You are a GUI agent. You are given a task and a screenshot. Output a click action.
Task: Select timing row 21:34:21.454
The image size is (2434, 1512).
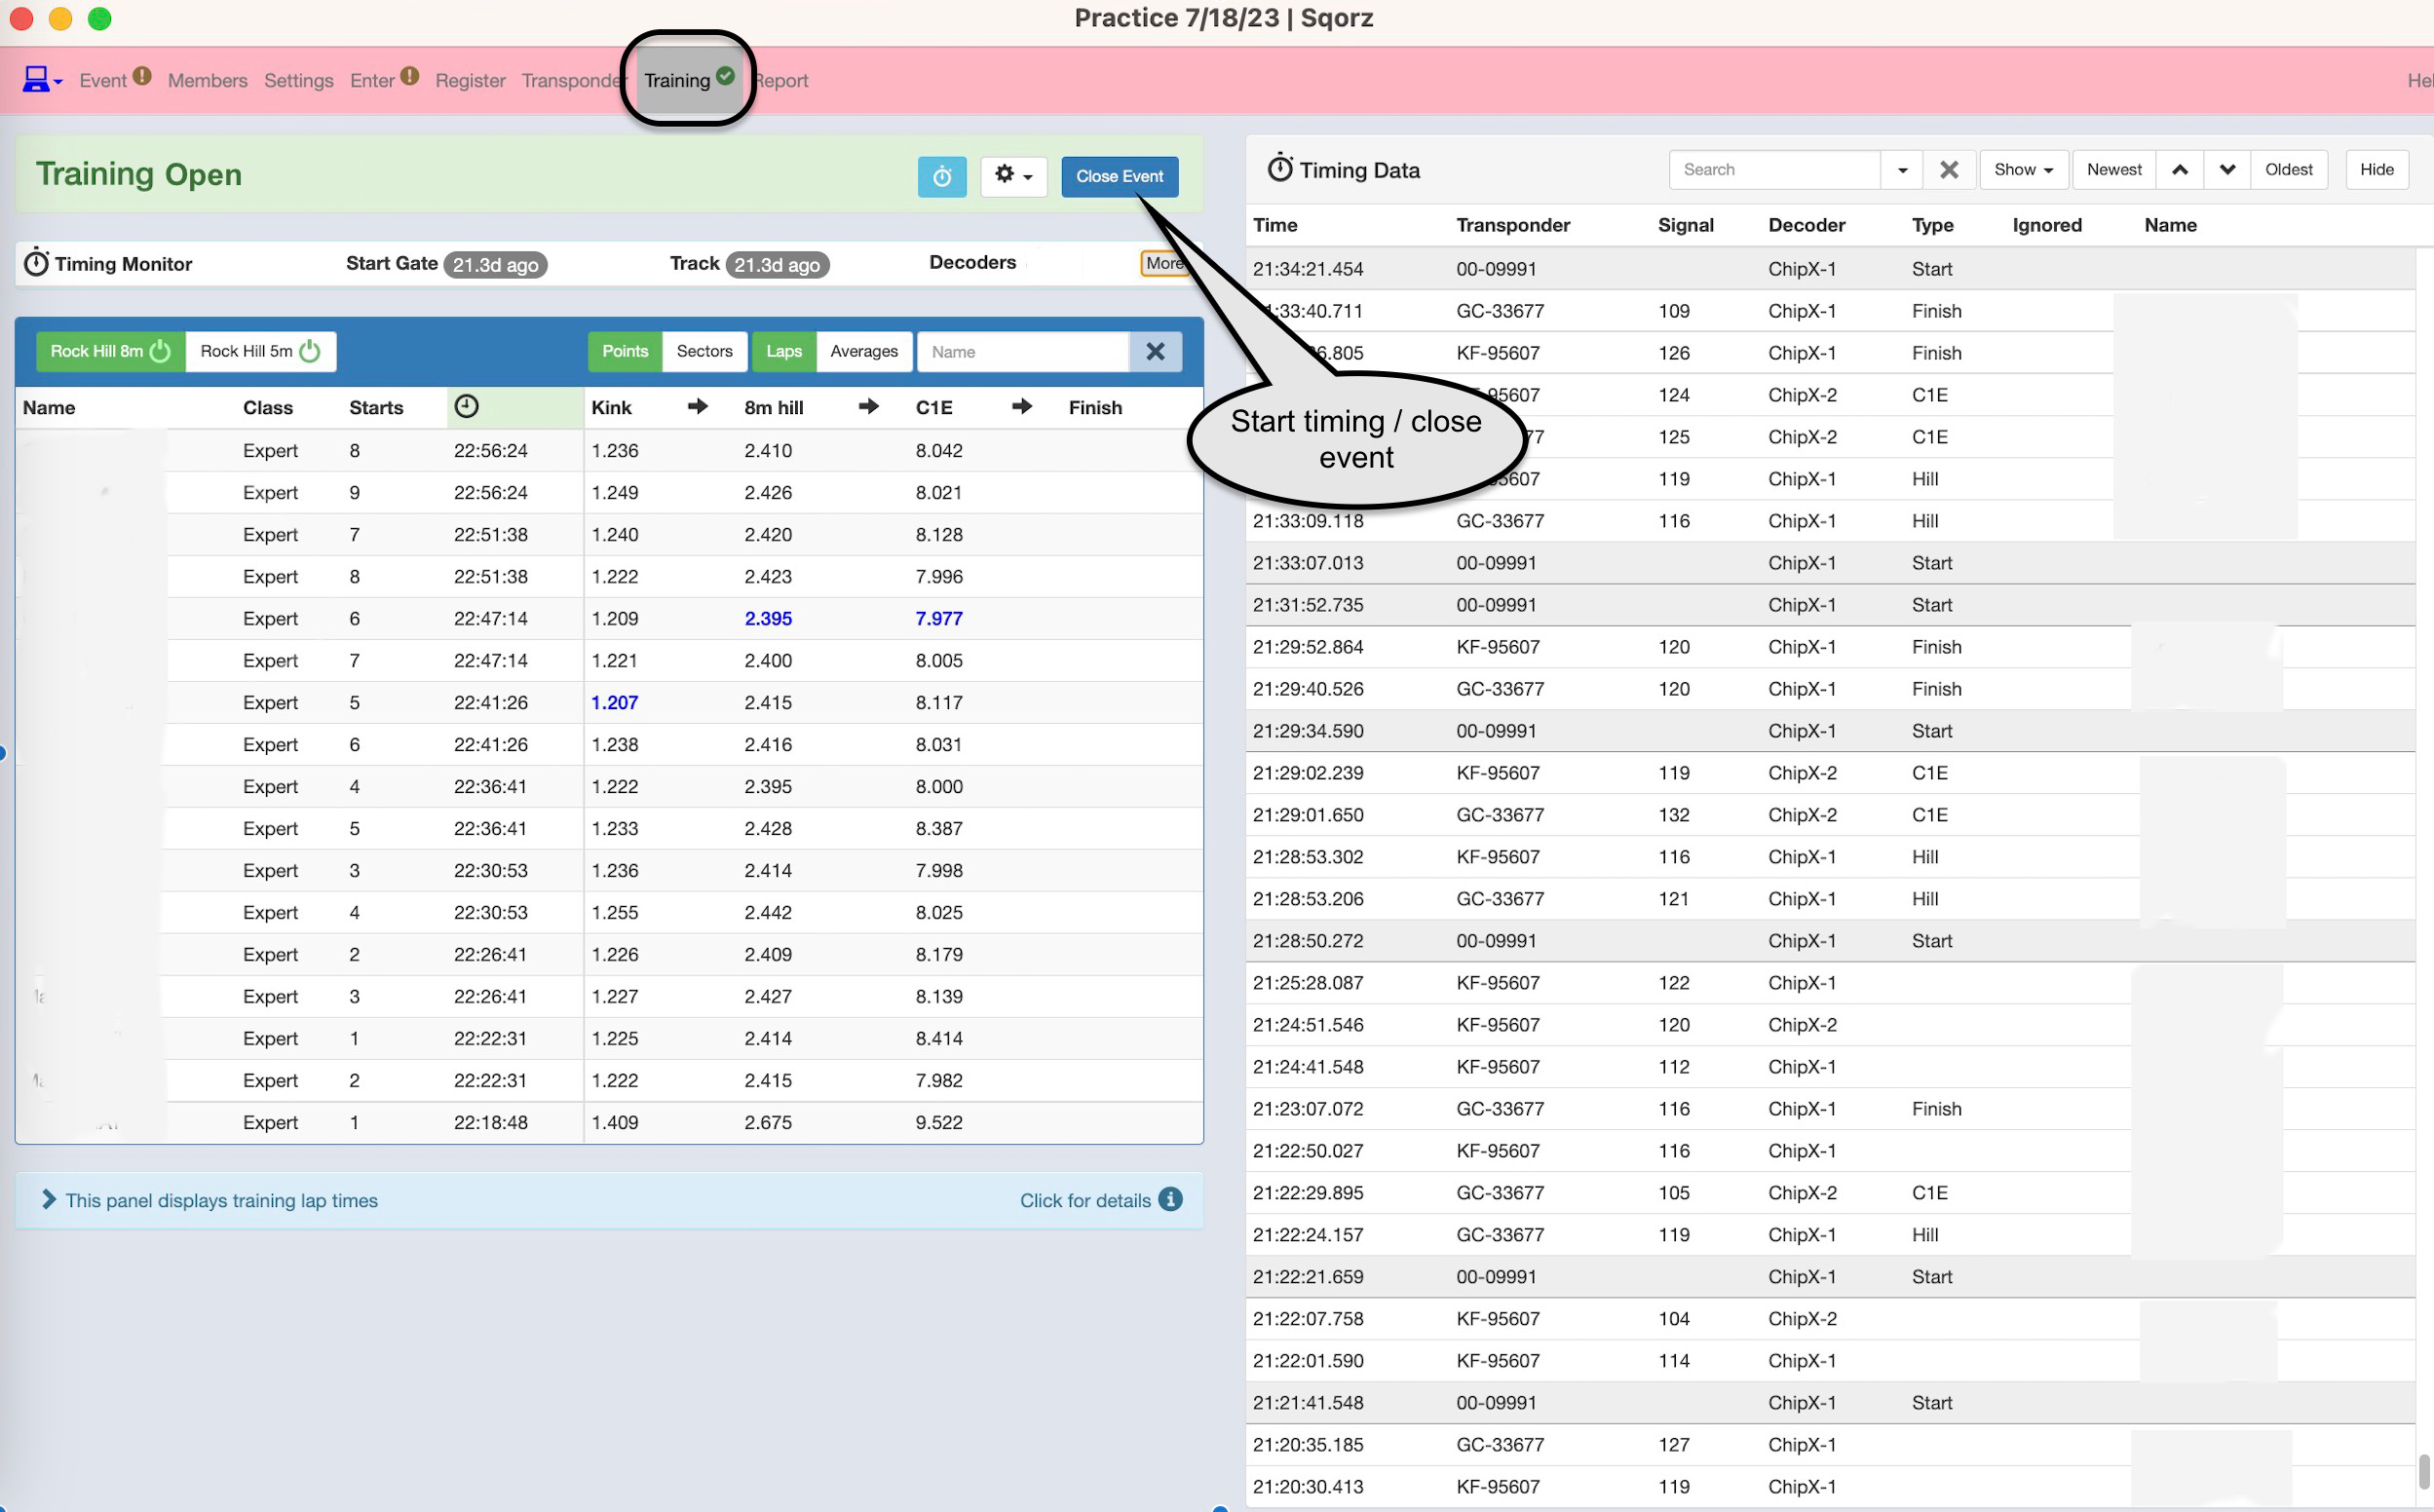click(1830, 269)
